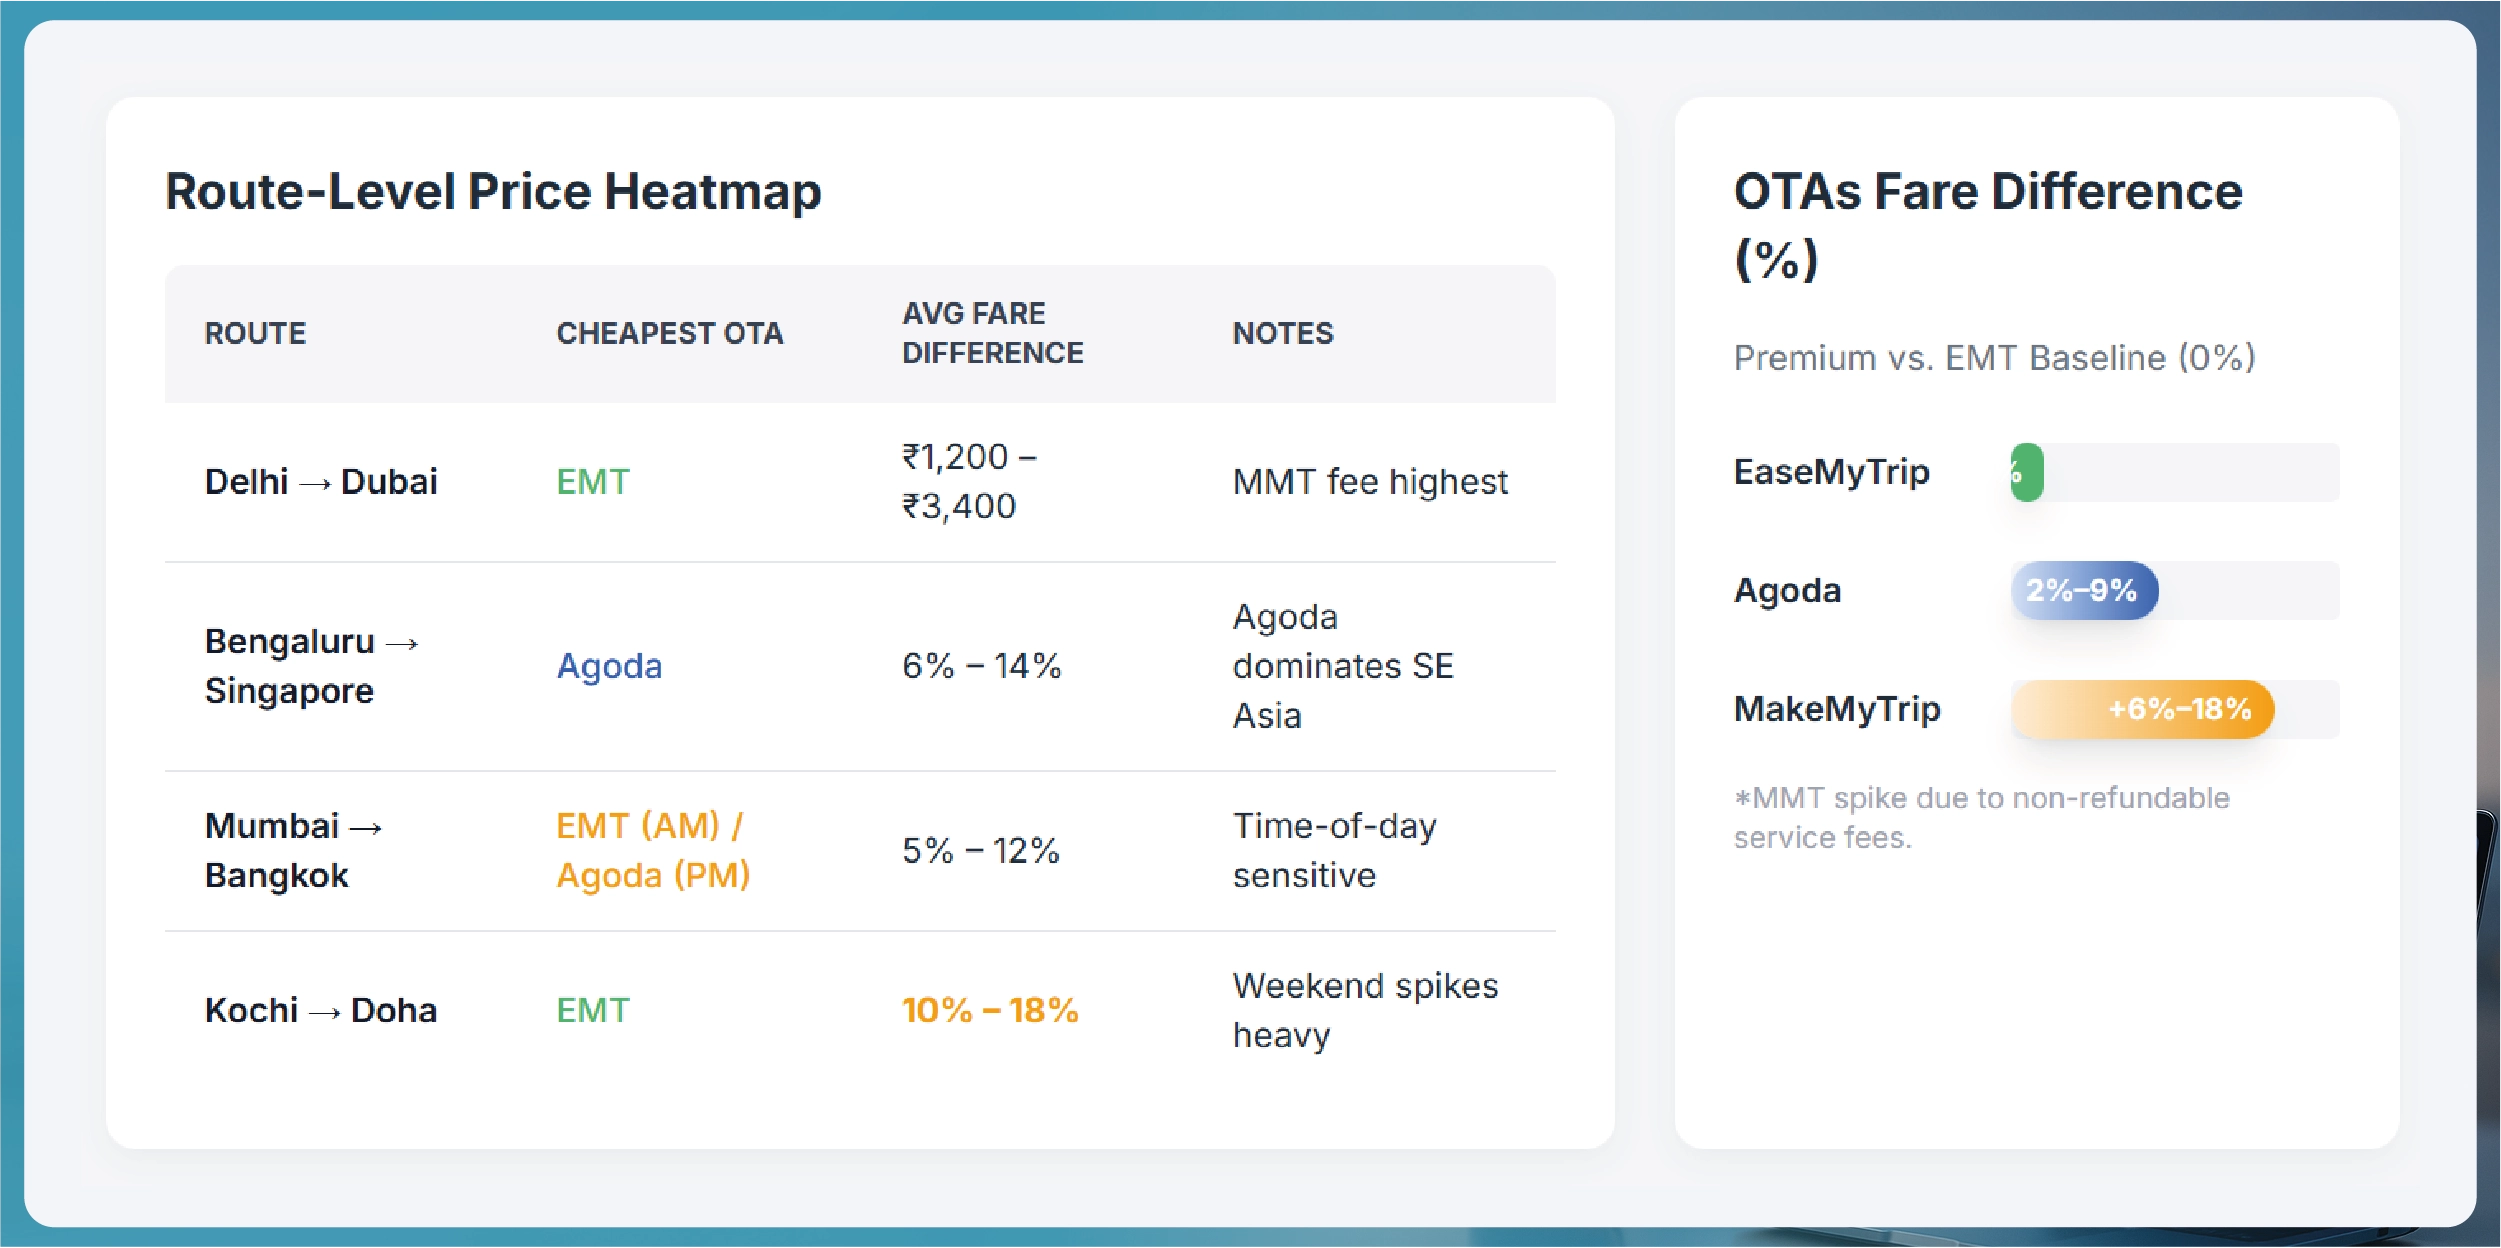The image size is (2501, 1248).
Task: Select the Mumbai → Bangkok route cell
Action: pyautogui.click(x=293, y=850)
